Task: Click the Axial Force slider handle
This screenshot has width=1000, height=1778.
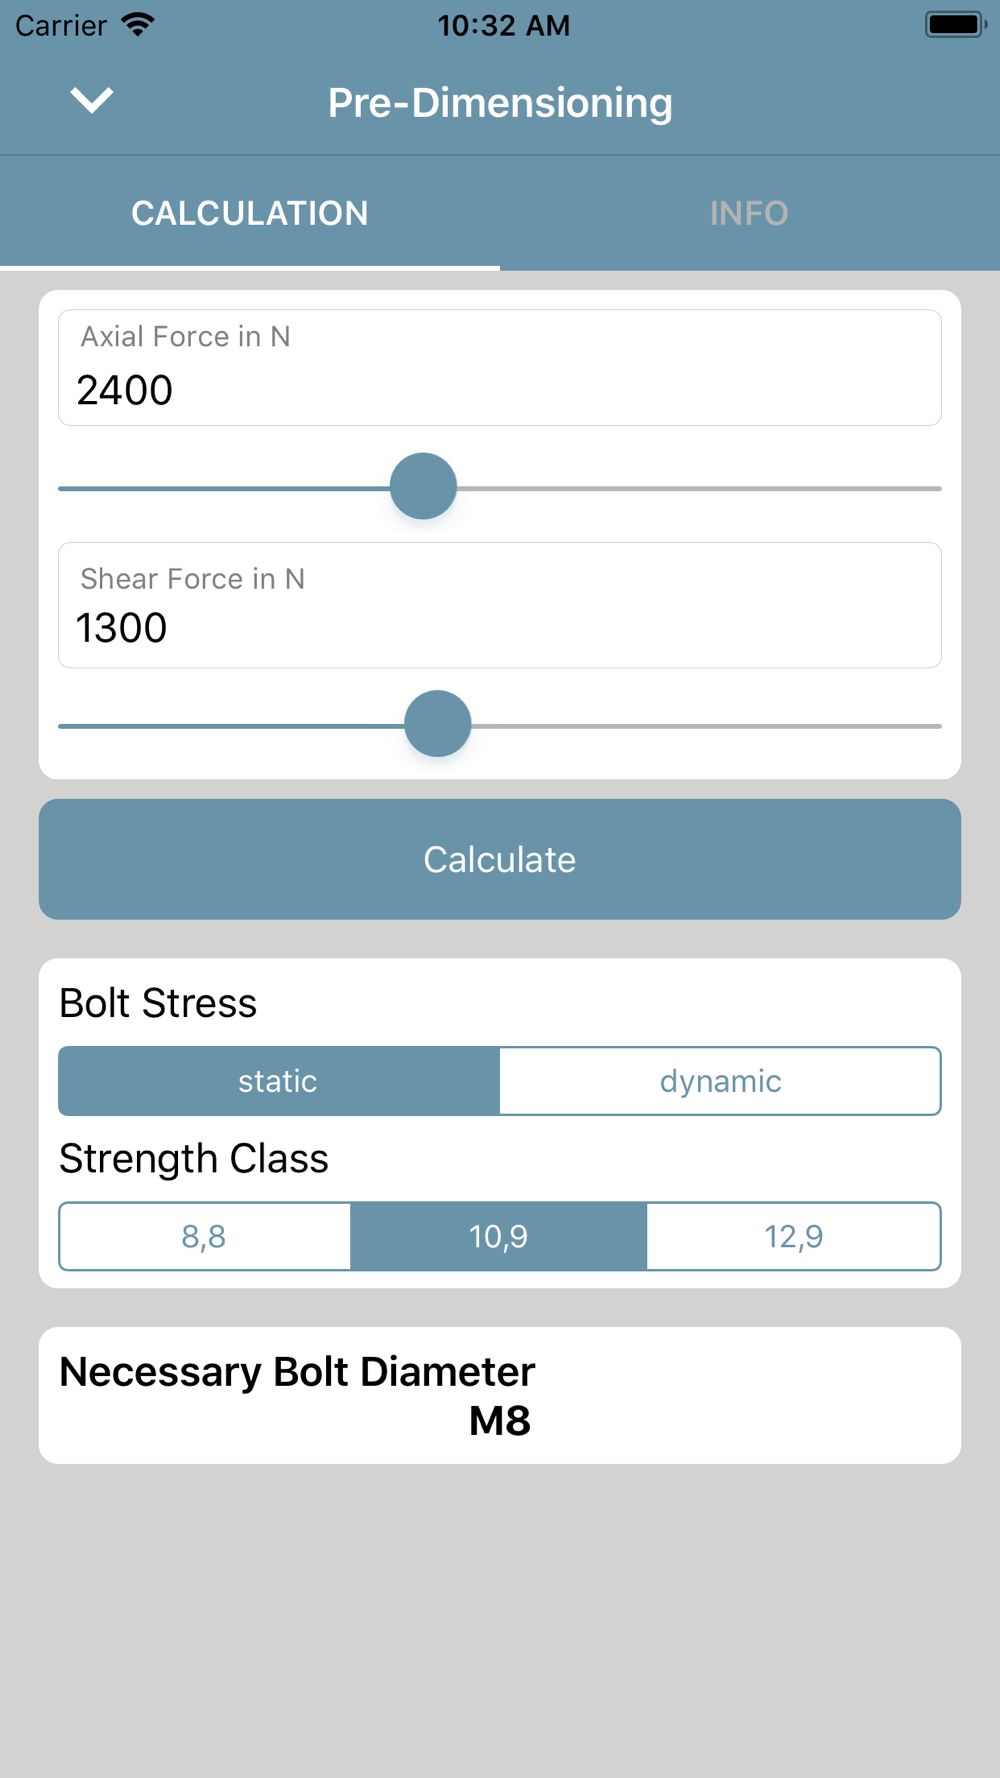Action: coord(423,487)
